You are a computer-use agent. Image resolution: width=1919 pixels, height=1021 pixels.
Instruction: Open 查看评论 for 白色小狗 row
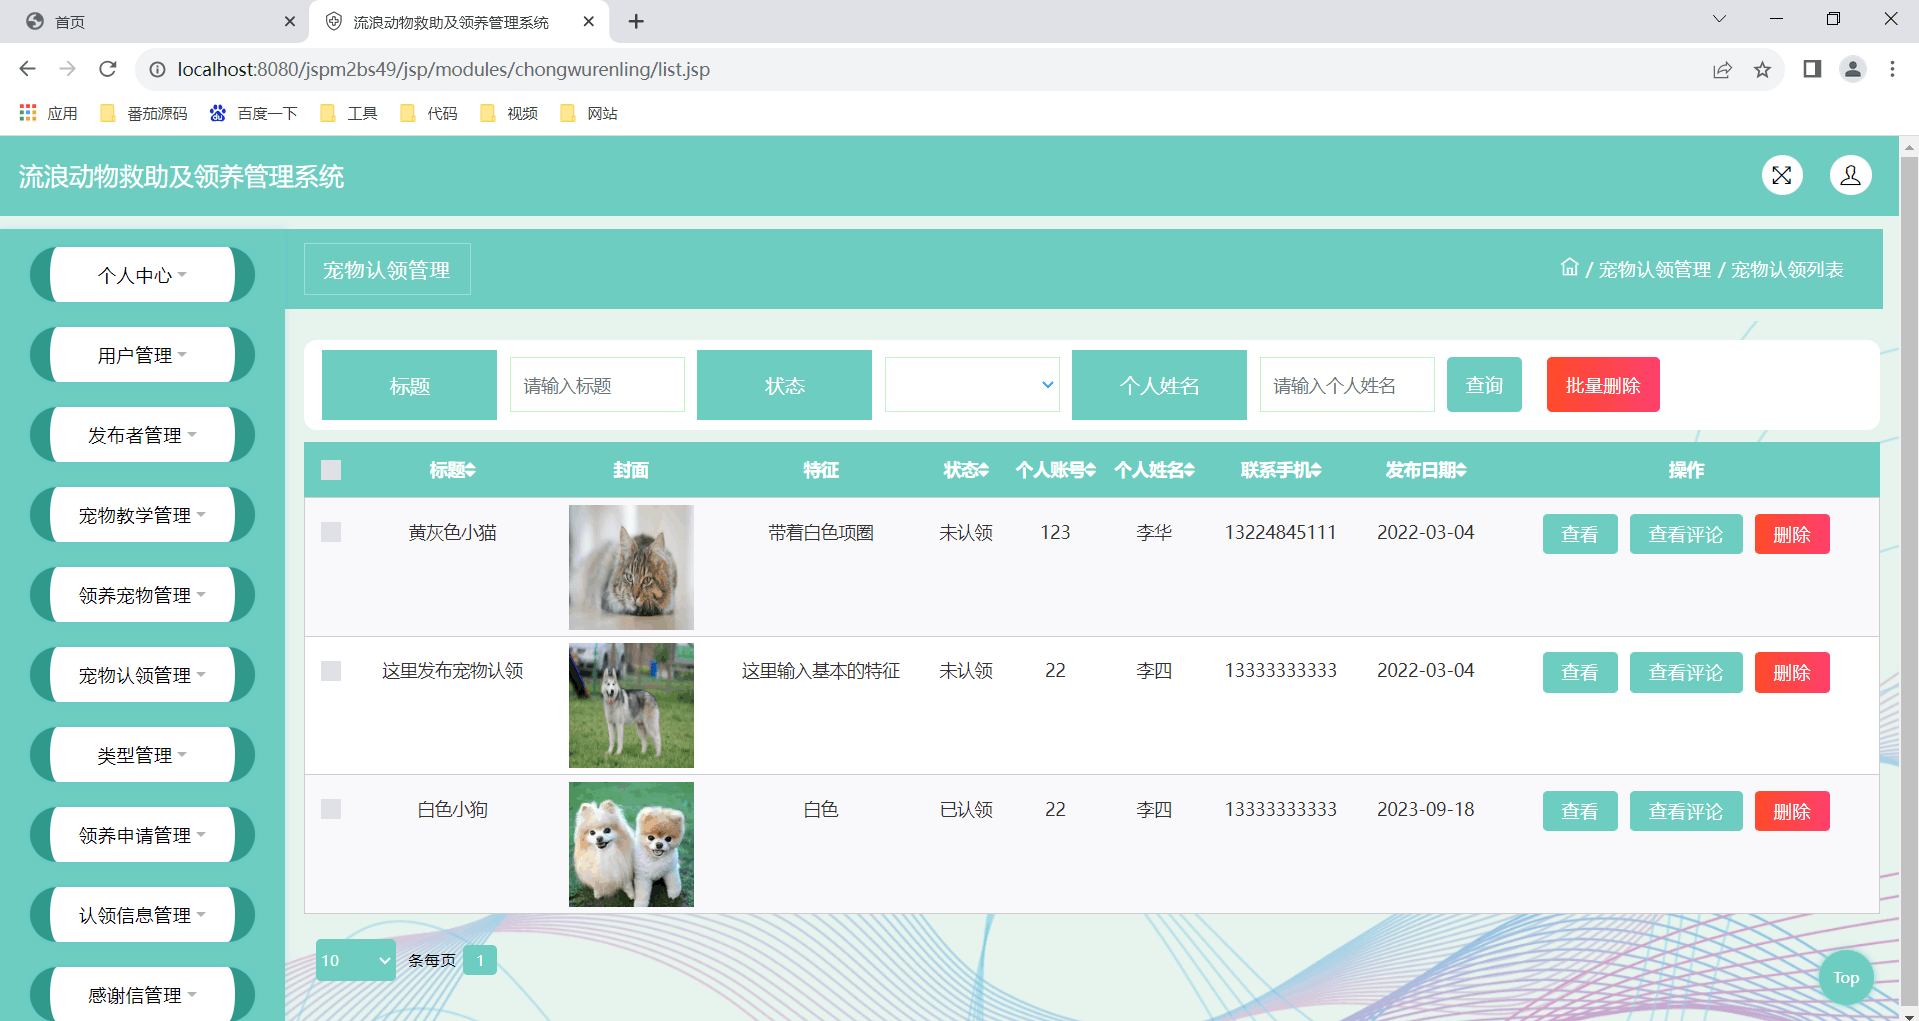point(1686,811)
